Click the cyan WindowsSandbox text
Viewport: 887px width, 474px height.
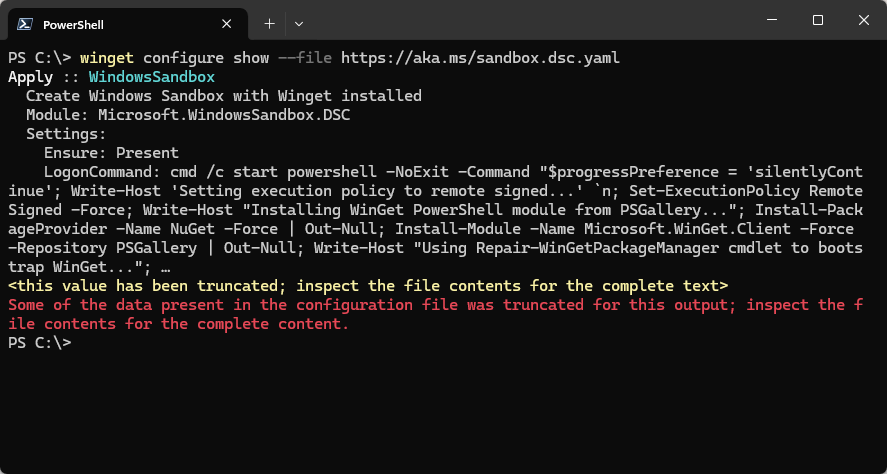[152, 77]
